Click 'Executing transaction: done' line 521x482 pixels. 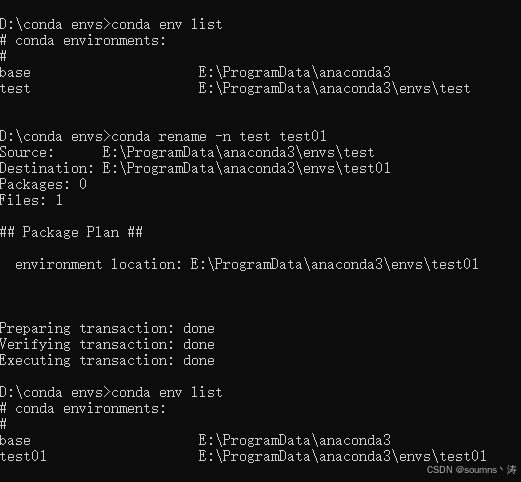(107, 360)
